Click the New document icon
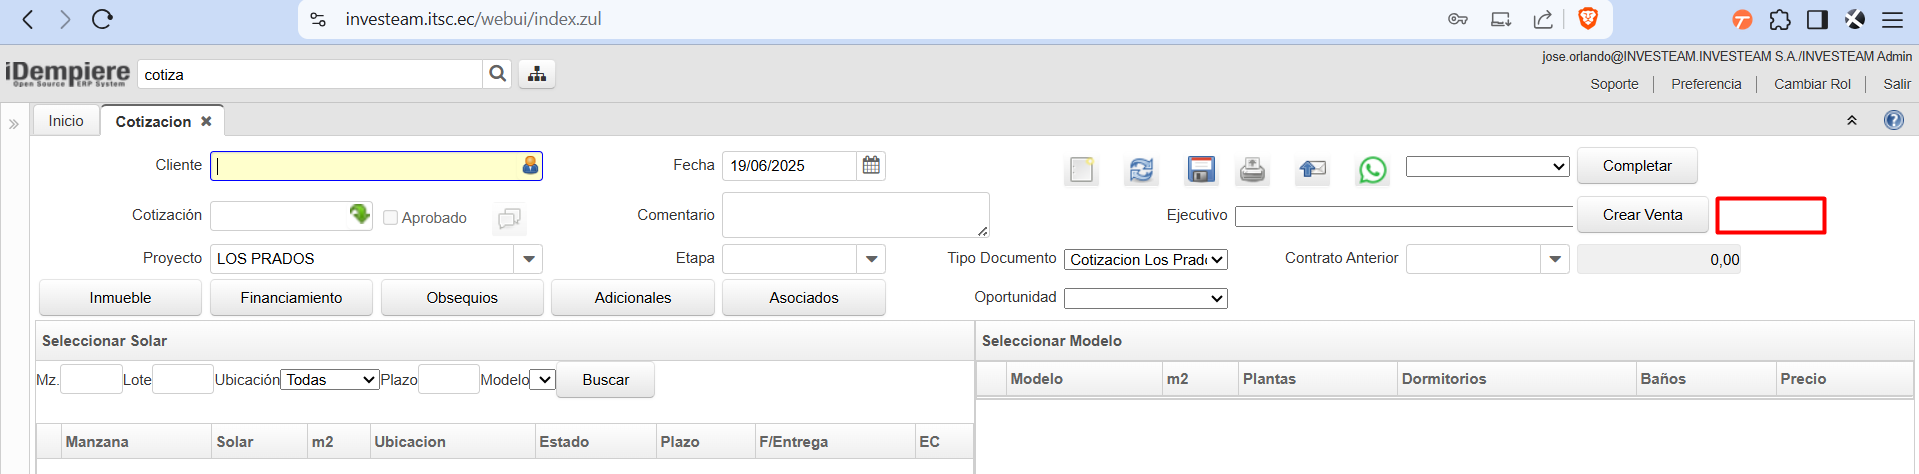 click(x=1081, y=170)
